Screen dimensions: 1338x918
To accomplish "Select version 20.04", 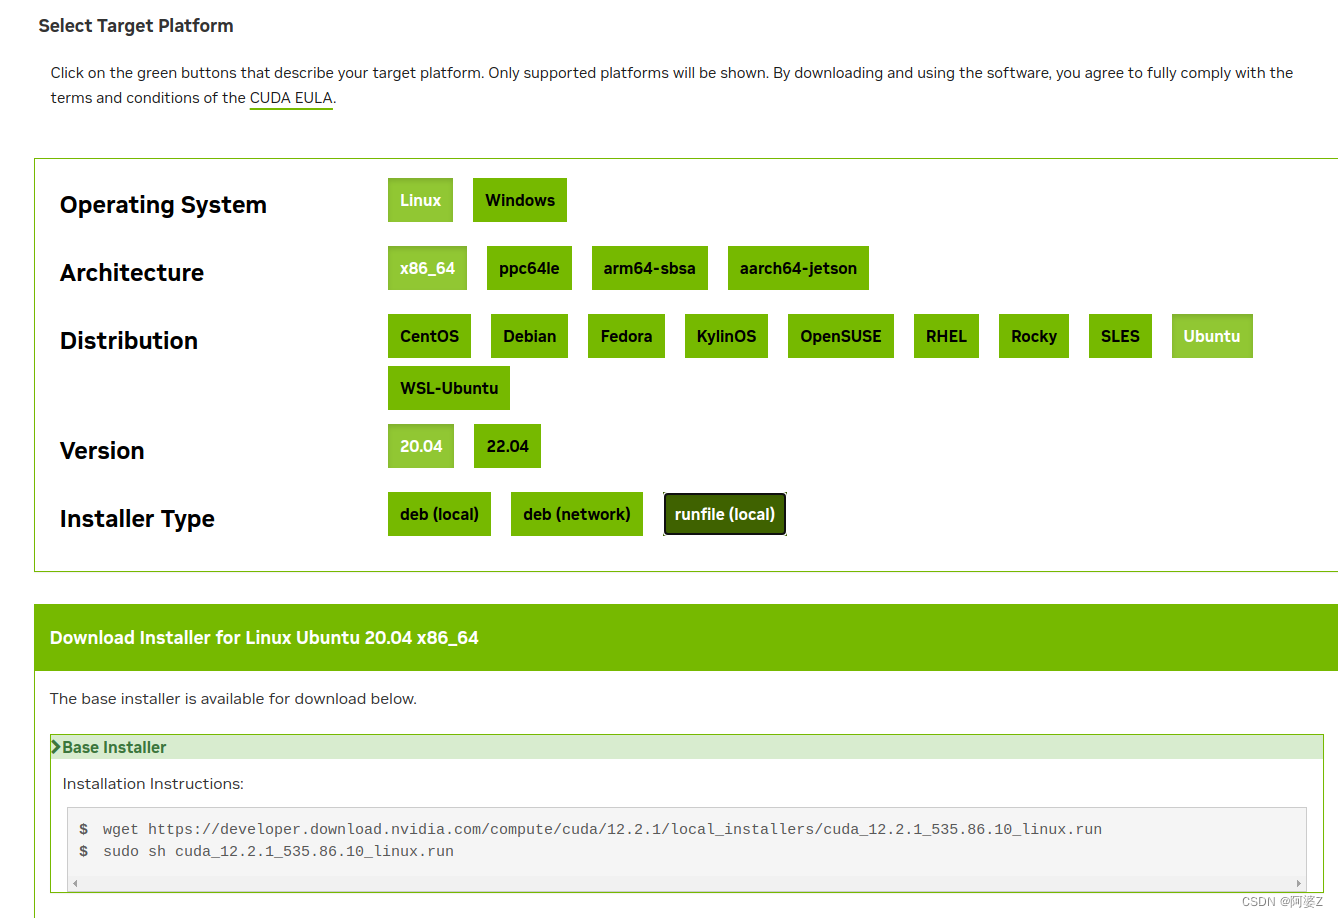I will (x=421, y=446).
